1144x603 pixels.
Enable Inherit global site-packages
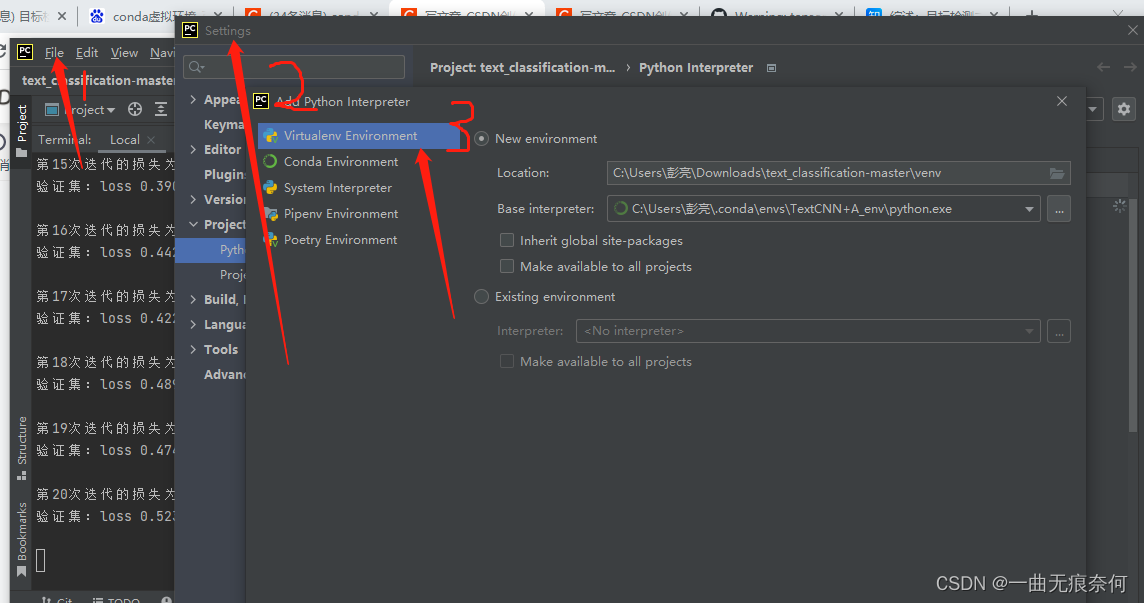pos(506,240)
